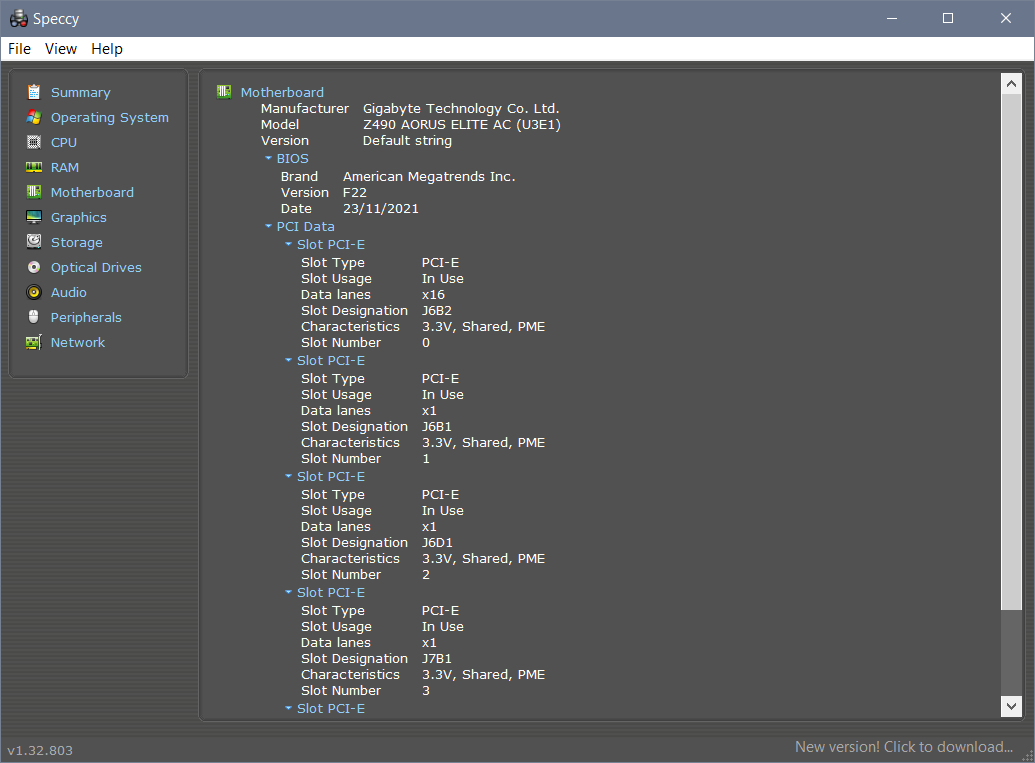This screenshot has height=763, width=1035.
Task: Collapse the PCI Data node
Action: tap(268, 226)
